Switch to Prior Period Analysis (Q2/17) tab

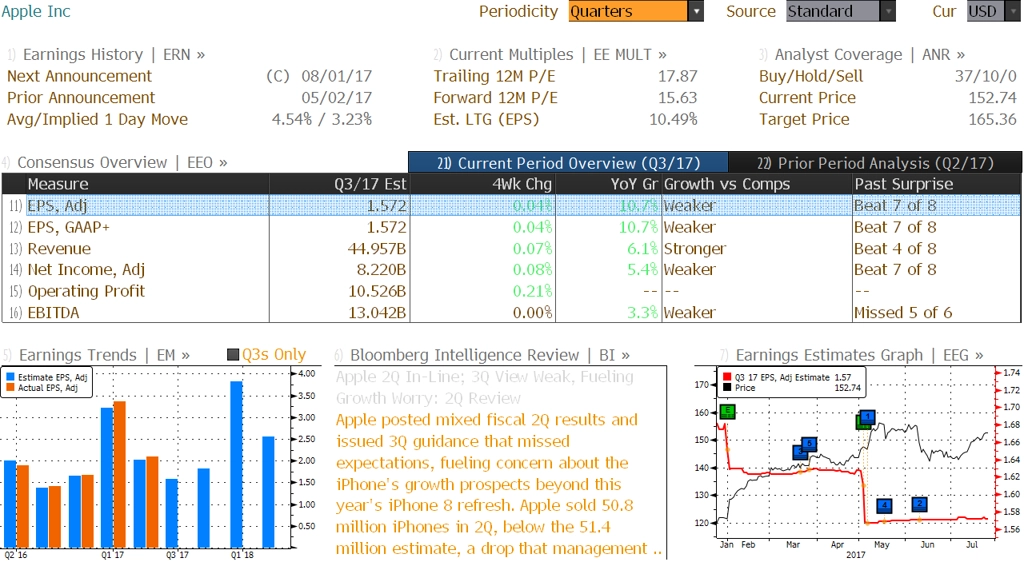click(x=875, y=163)
